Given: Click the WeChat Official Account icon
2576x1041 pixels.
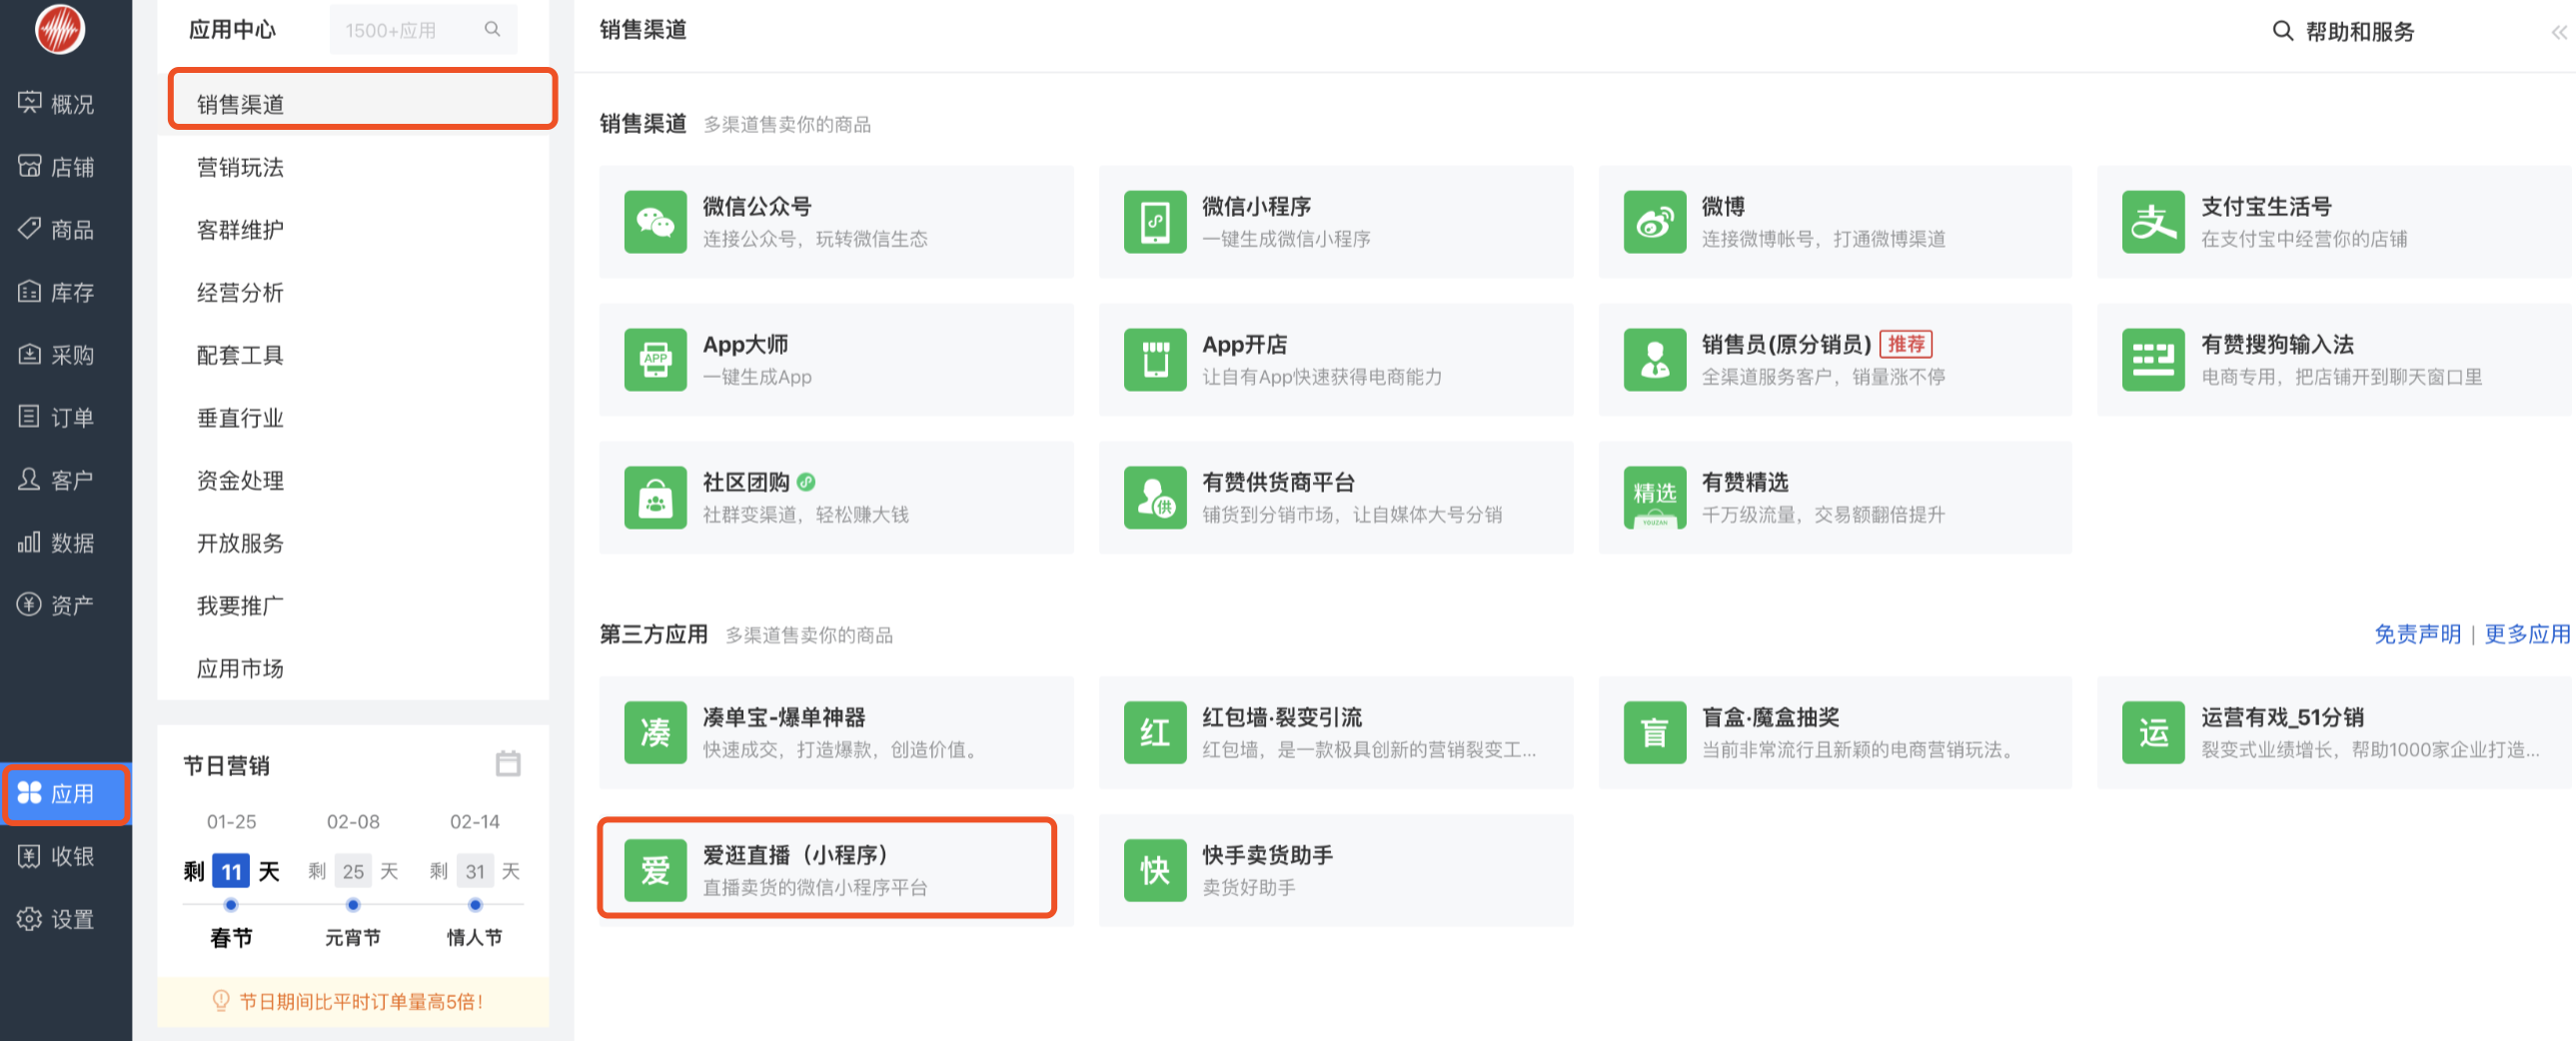Looking at the screenshot, I should coord(655,222).
